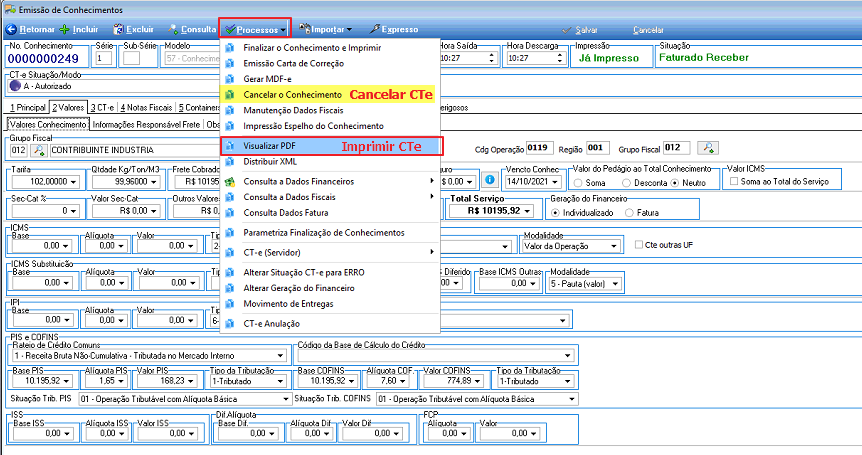
Task: Click the green plus Incluir icon
Action: pyautogui.click(x=65, y=30)
